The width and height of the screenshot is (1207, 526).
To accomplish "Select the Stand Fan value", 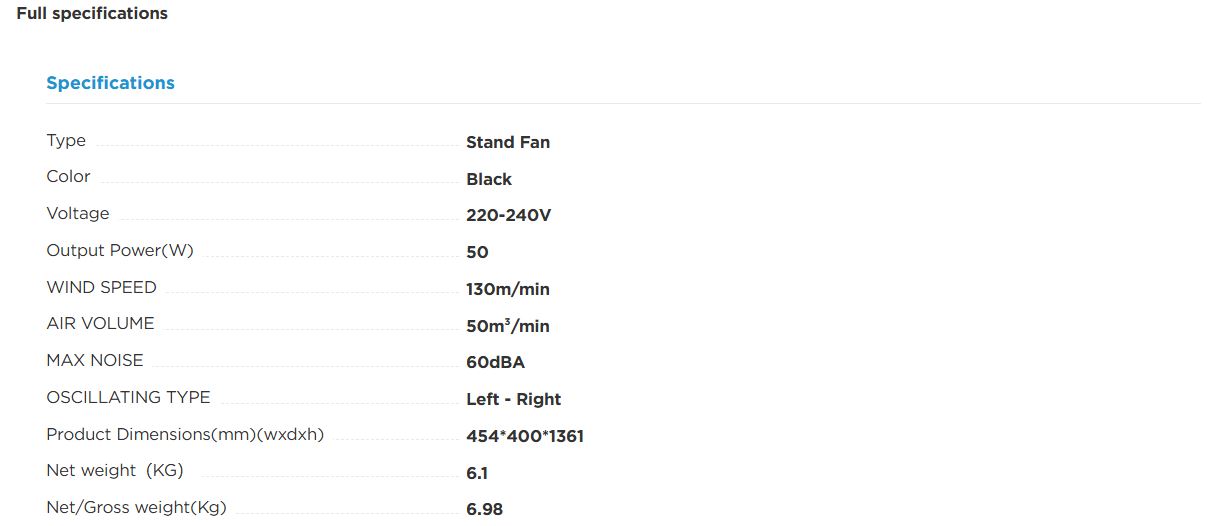I will (x=508, y=142).
